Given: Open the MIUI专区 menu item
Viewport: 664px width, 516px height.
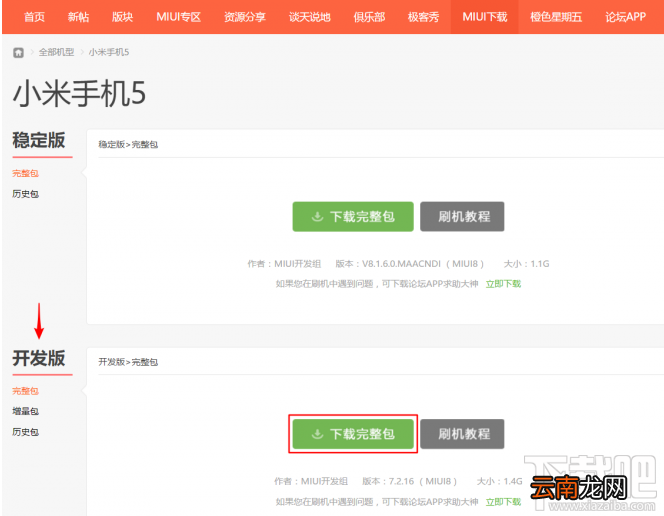Looking at the screenshot, I should [x=178, y=17].
